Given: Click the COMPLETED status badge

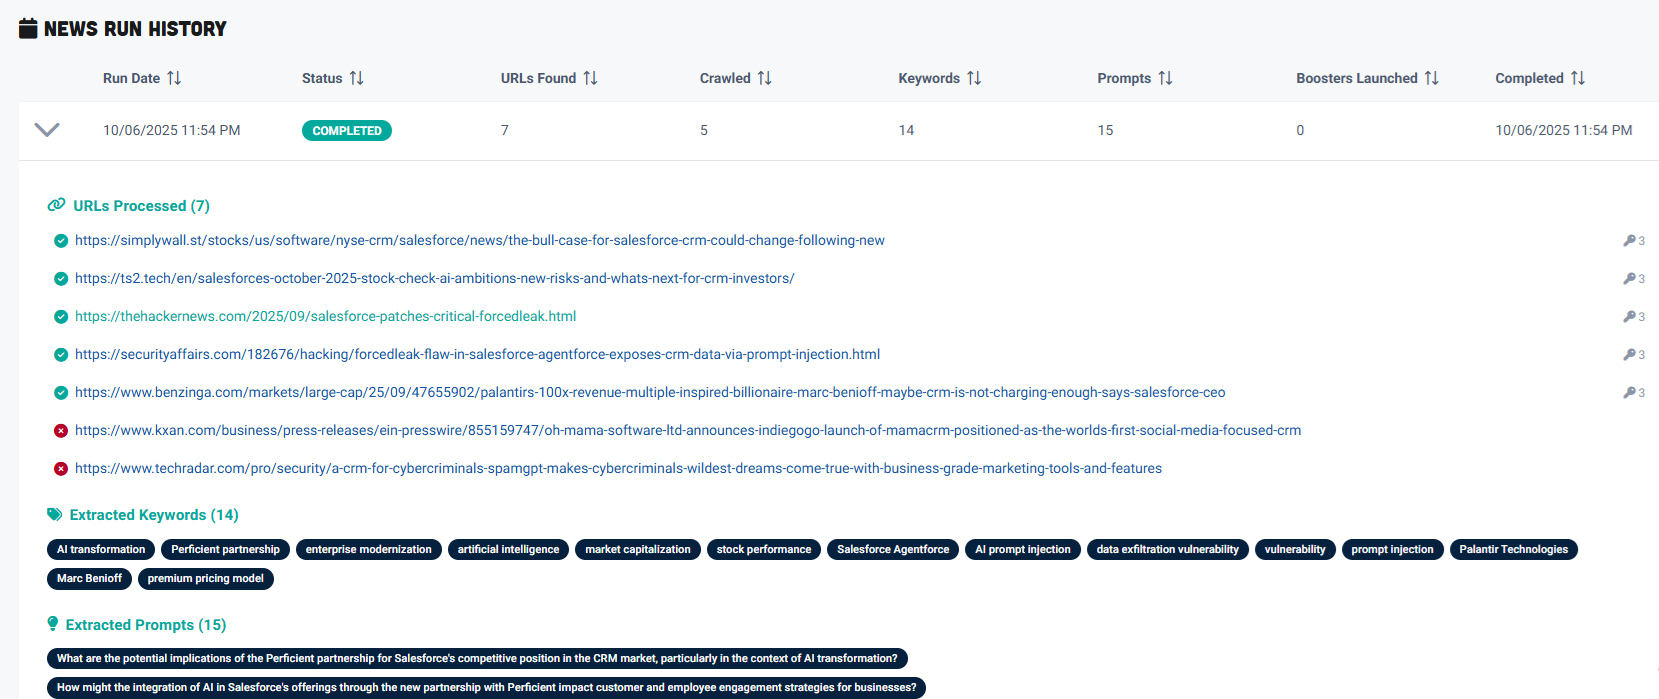Looking at the screenshot, I should coord(347,130).
